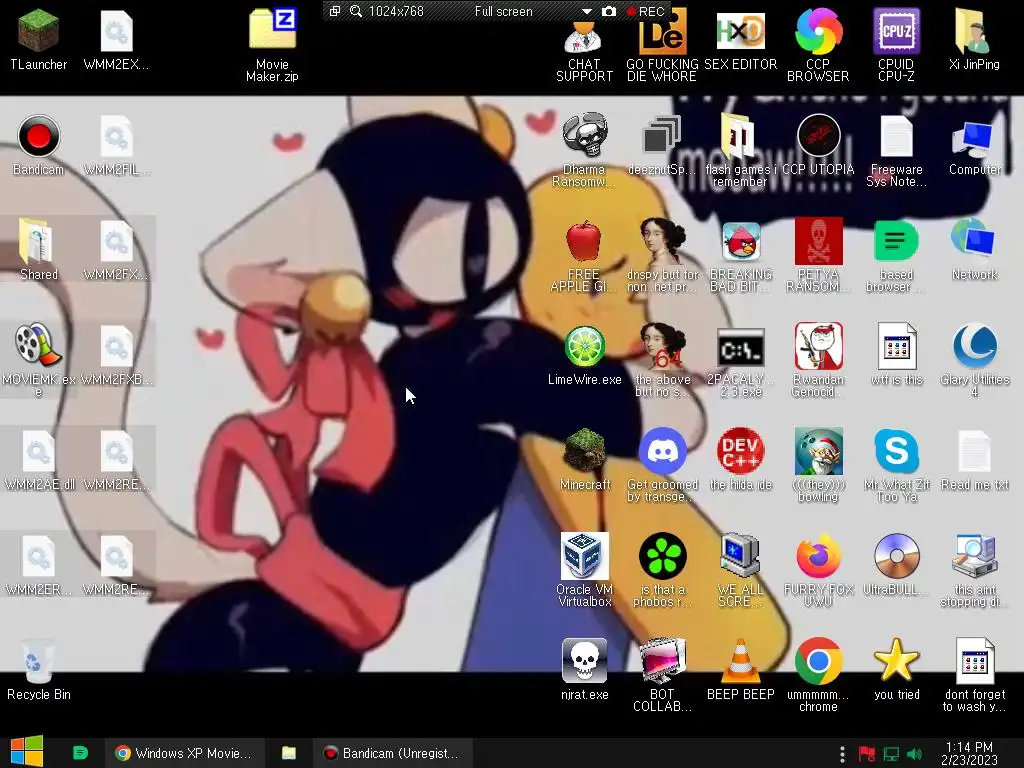Click the Bandicam REC button

point(645,11)
